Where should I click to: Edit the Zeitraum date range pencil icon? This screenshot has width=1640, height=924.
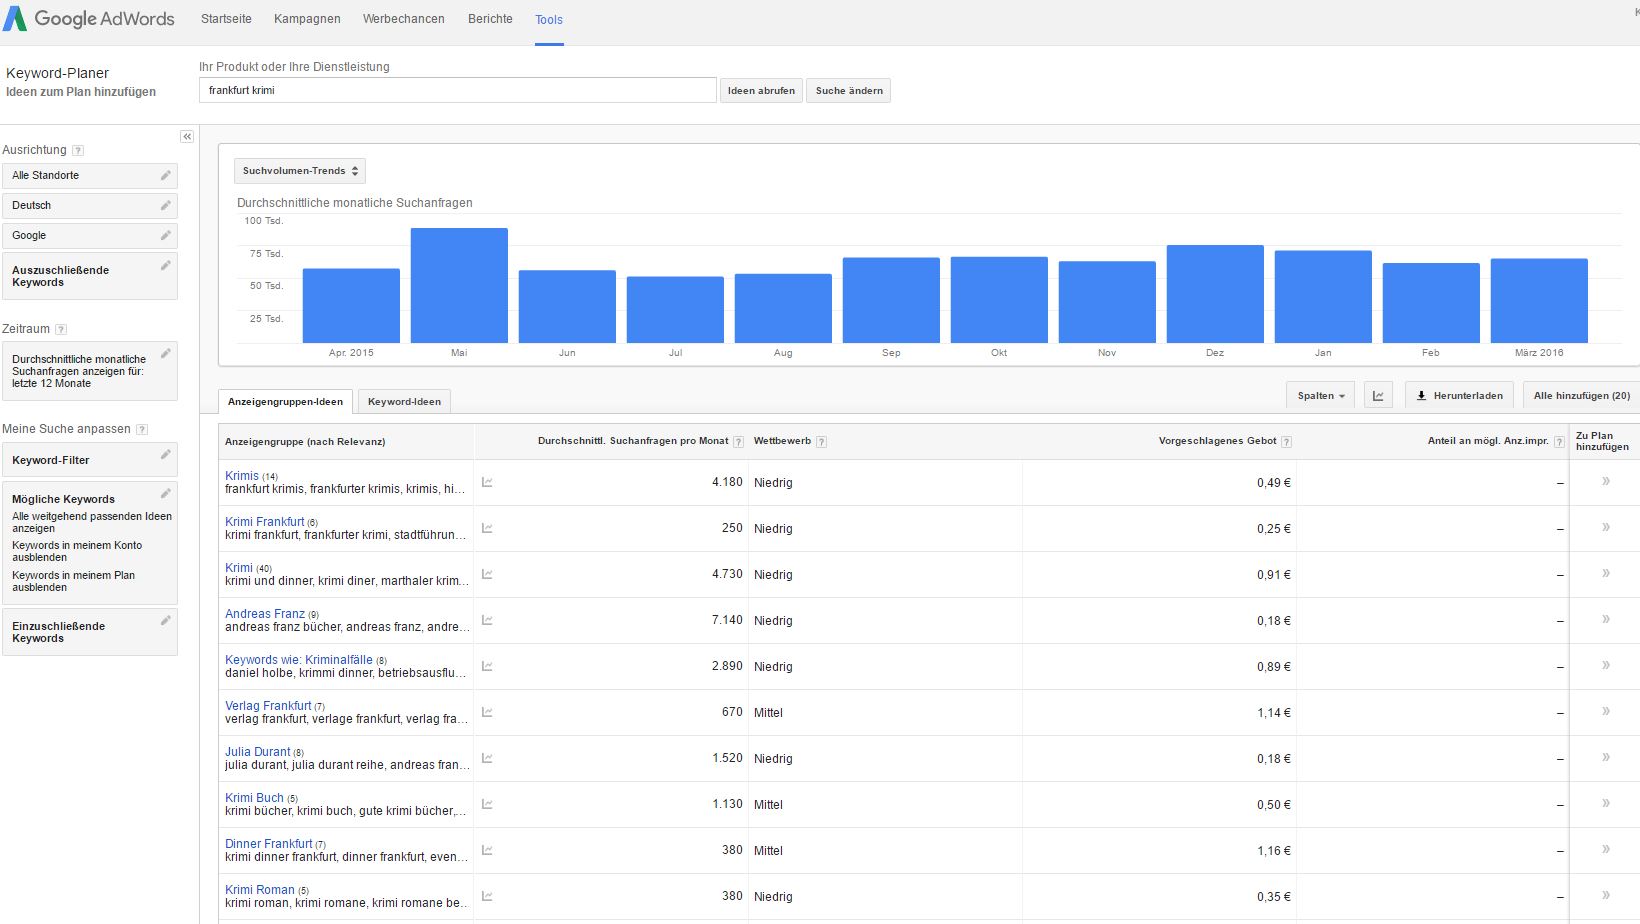pyautogui.click(x=166, y=352)
